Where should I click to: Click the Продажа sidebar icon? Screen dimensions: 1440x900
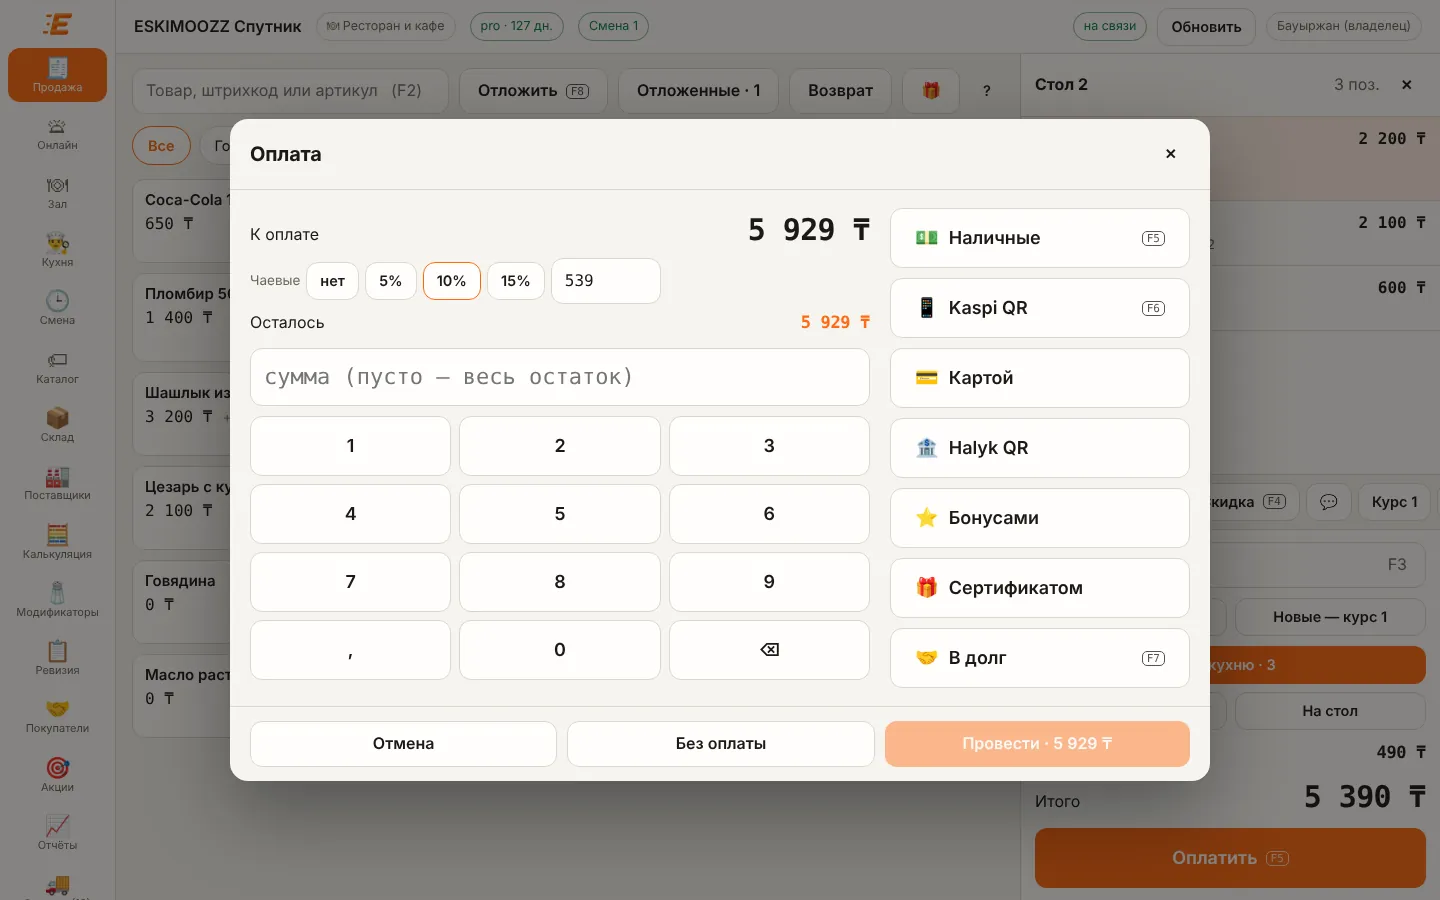click(x=57, y=75)
